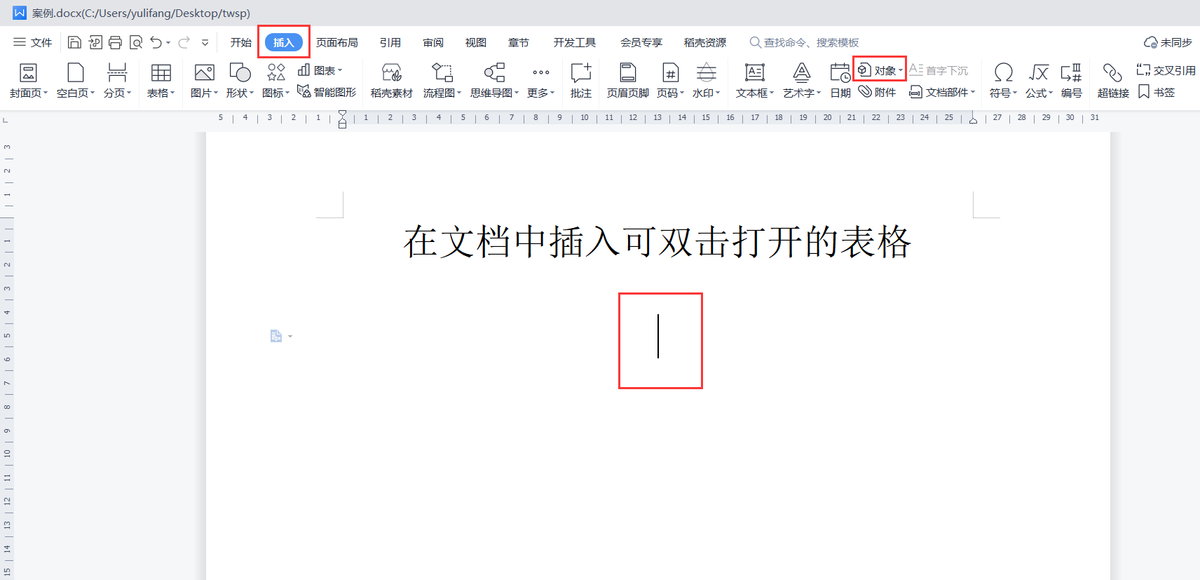1200x580 pixels.
Task: Click the WPS document icon in the title bar
Action: point(19,11)
